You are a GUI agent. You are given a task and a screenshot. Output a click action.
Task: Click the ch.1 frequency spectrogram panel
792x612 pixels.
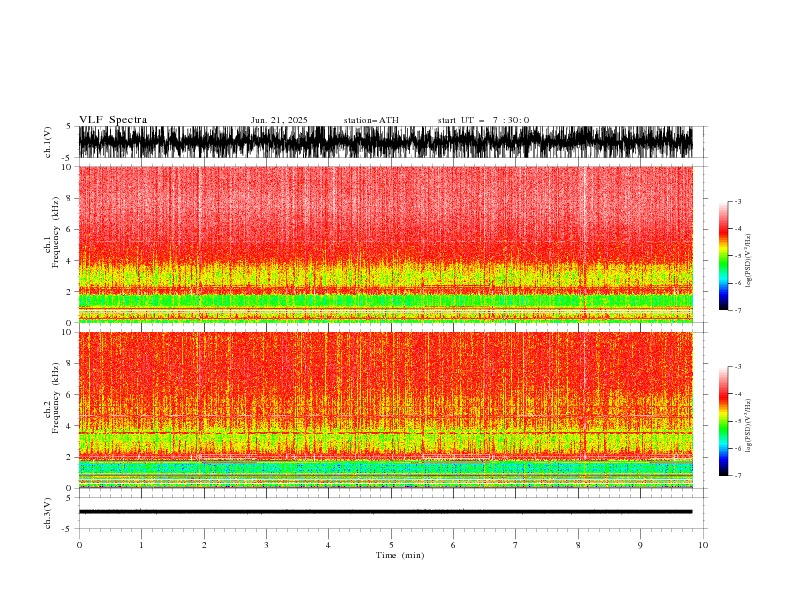385,244
